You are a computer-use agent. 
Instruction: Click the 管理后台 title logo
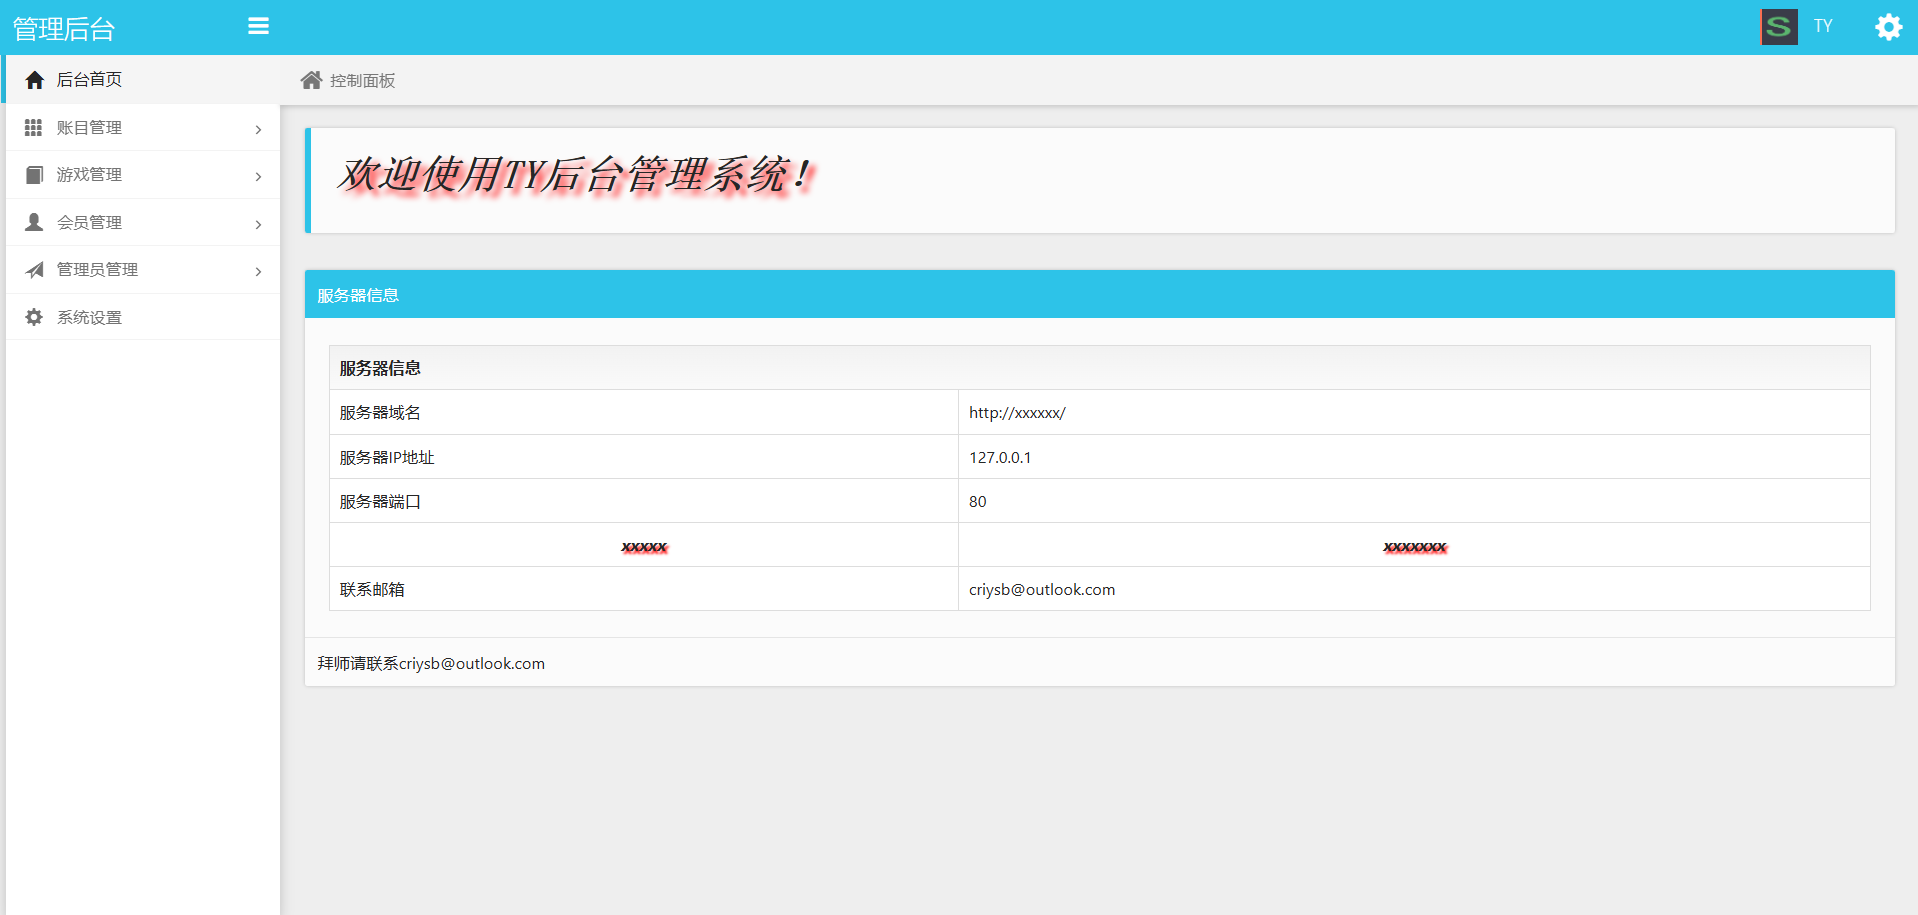64,29
